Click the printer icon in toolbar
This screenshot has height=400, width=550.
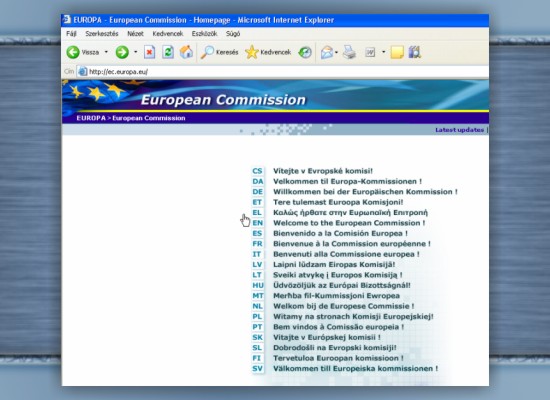pos(349,52)
